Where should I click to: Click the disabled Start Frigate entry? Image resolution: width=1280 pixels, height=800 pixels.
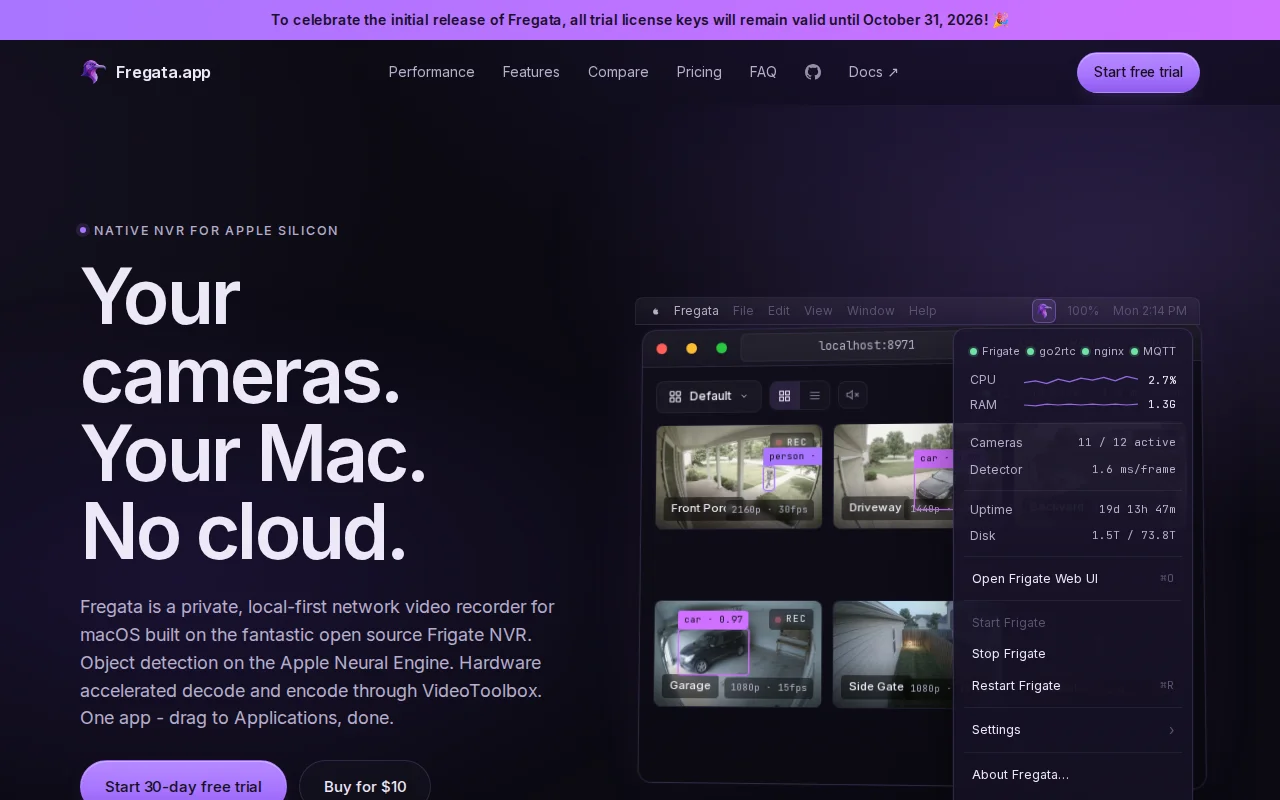1073,623
